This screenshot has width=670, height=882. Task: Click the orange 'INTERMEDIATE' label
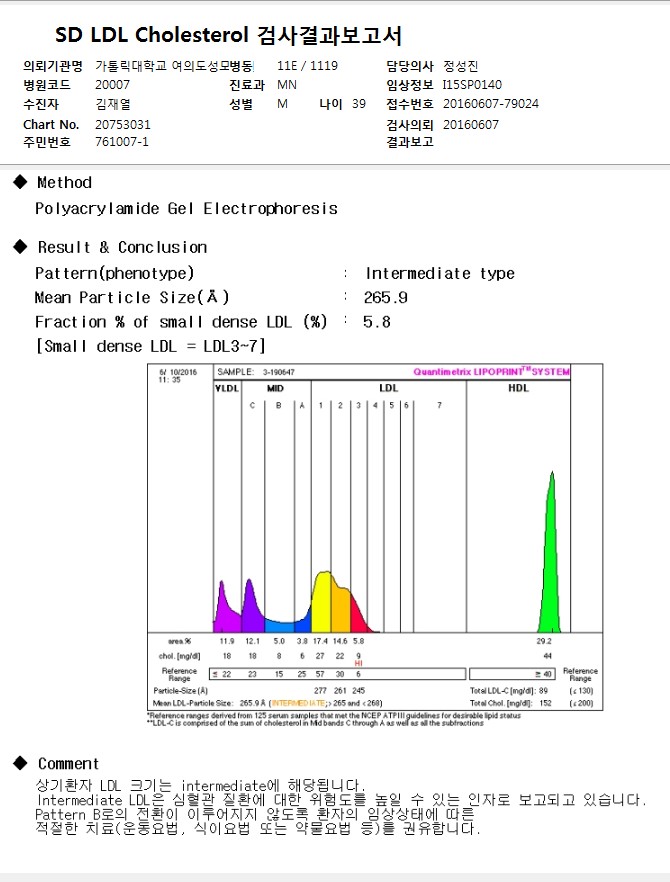[x=299, y=703]
